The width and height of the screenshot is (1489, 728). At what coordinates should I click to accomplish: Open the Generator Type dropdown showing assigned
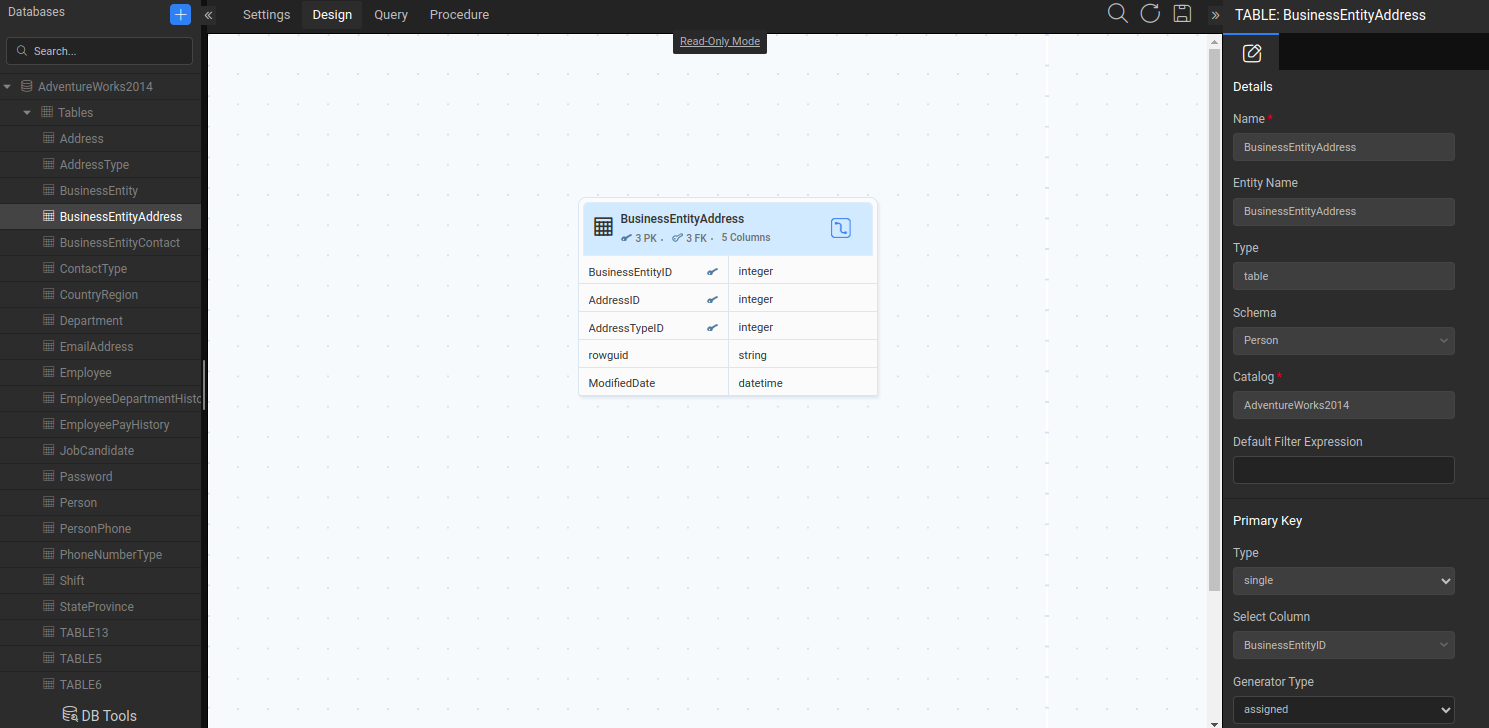click(1343, 709)
